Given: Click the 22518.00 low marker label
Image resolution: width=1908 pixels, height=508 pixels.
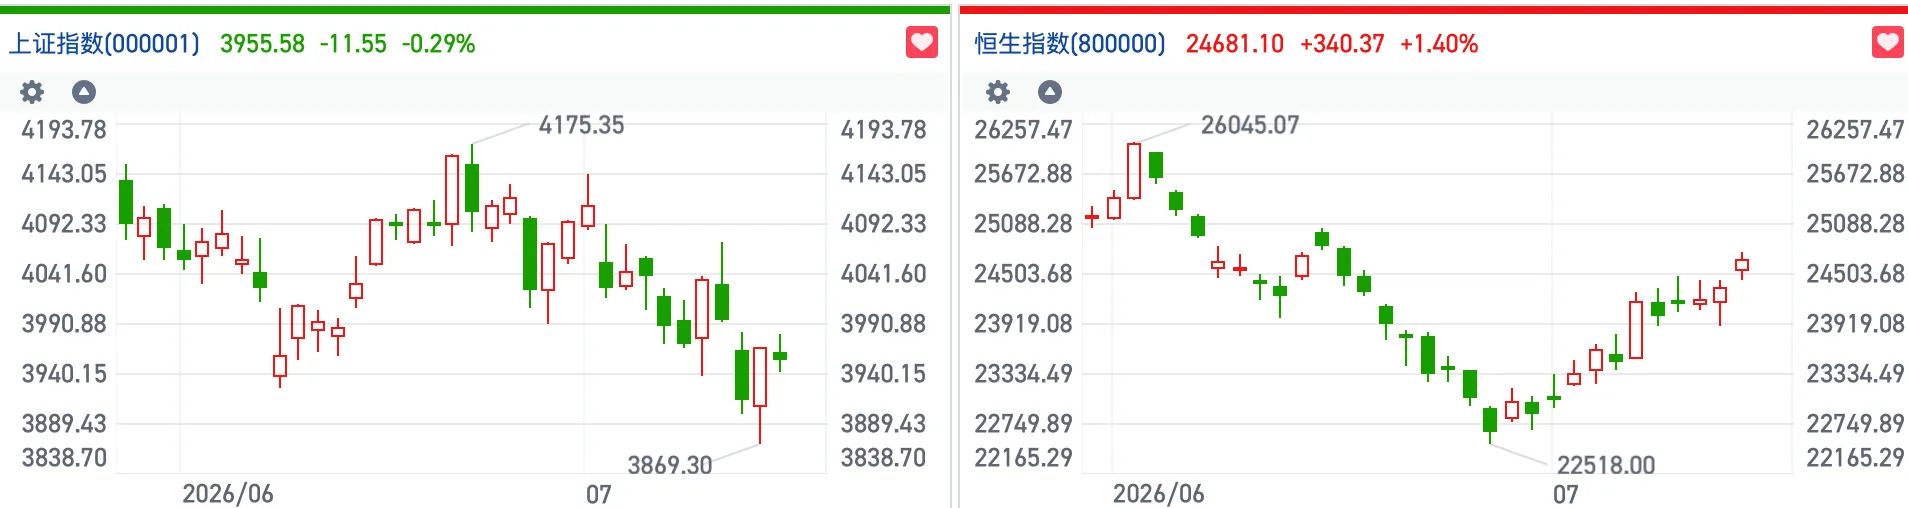Looking at the screenshot, I should click(x=1606, y=465).
